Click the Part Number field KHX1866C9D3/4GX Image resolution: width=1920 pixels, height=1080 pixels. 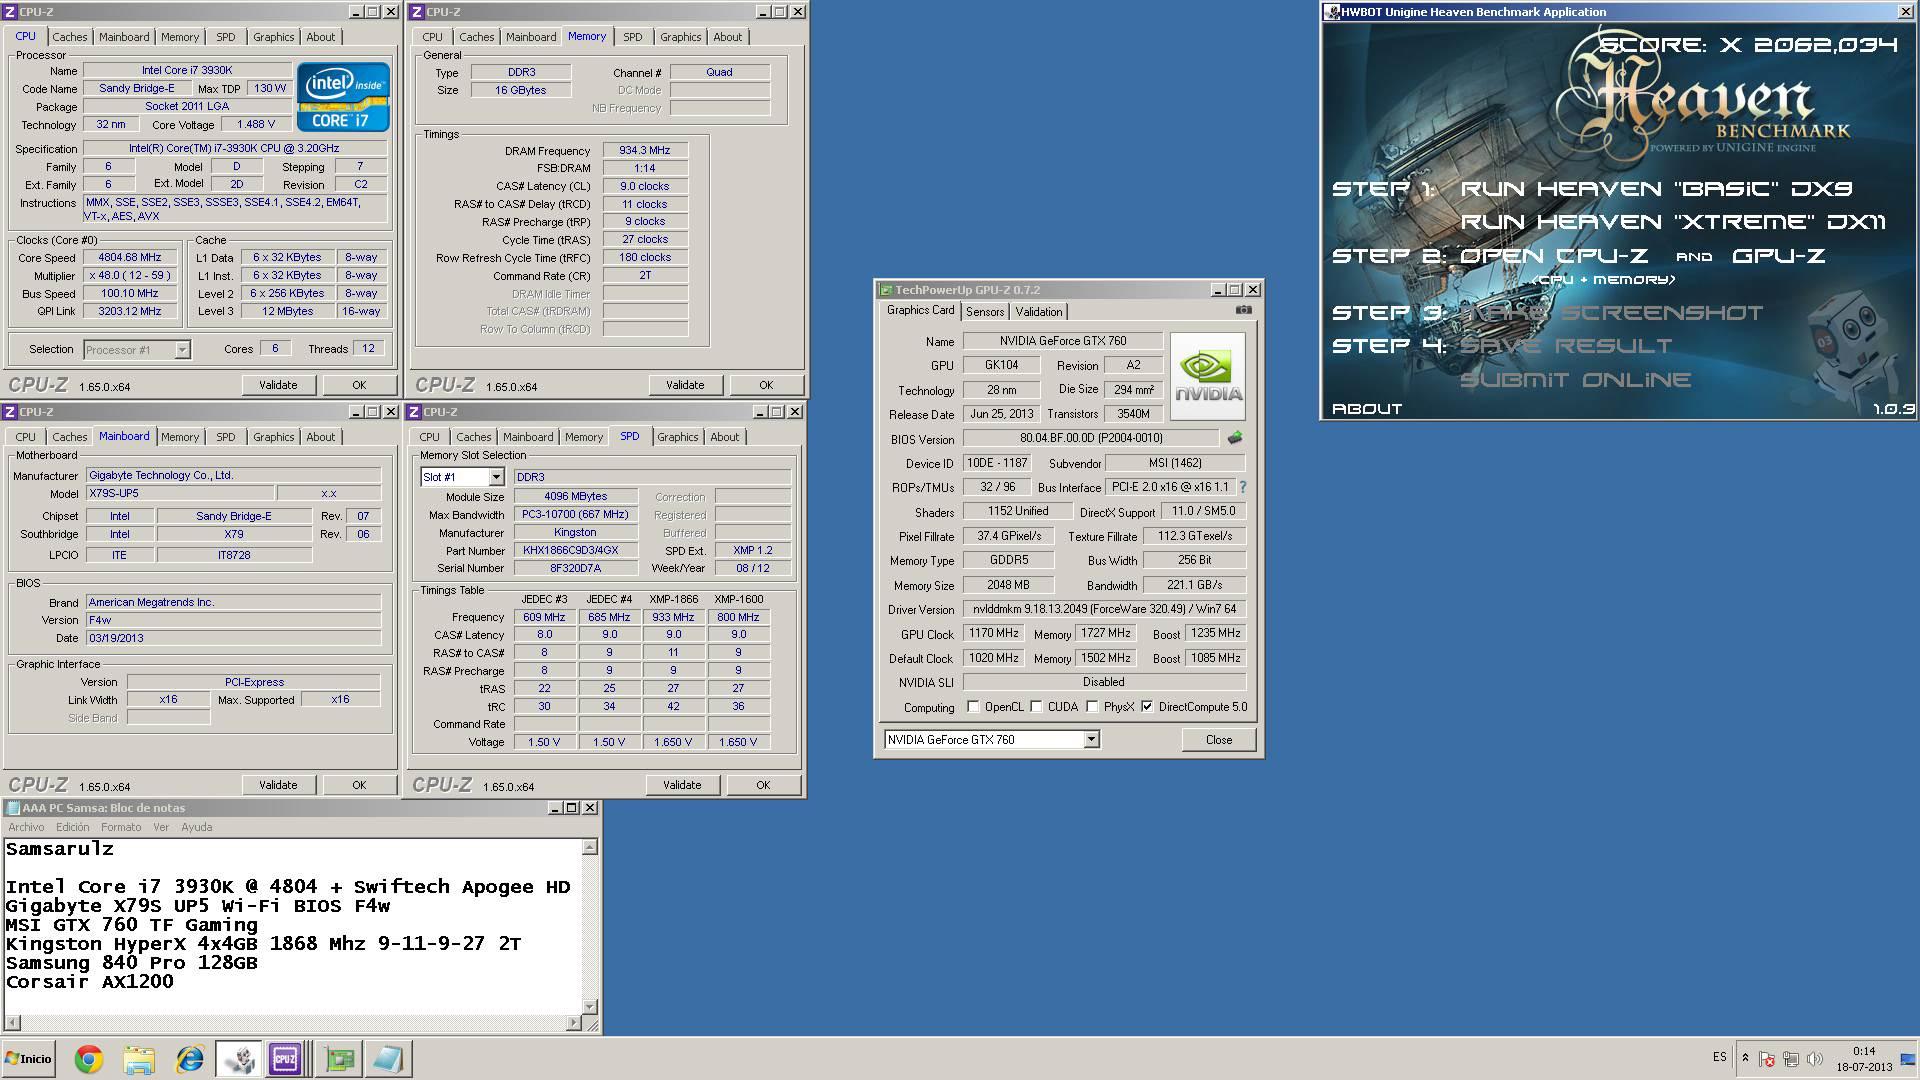tap(576, 551)
